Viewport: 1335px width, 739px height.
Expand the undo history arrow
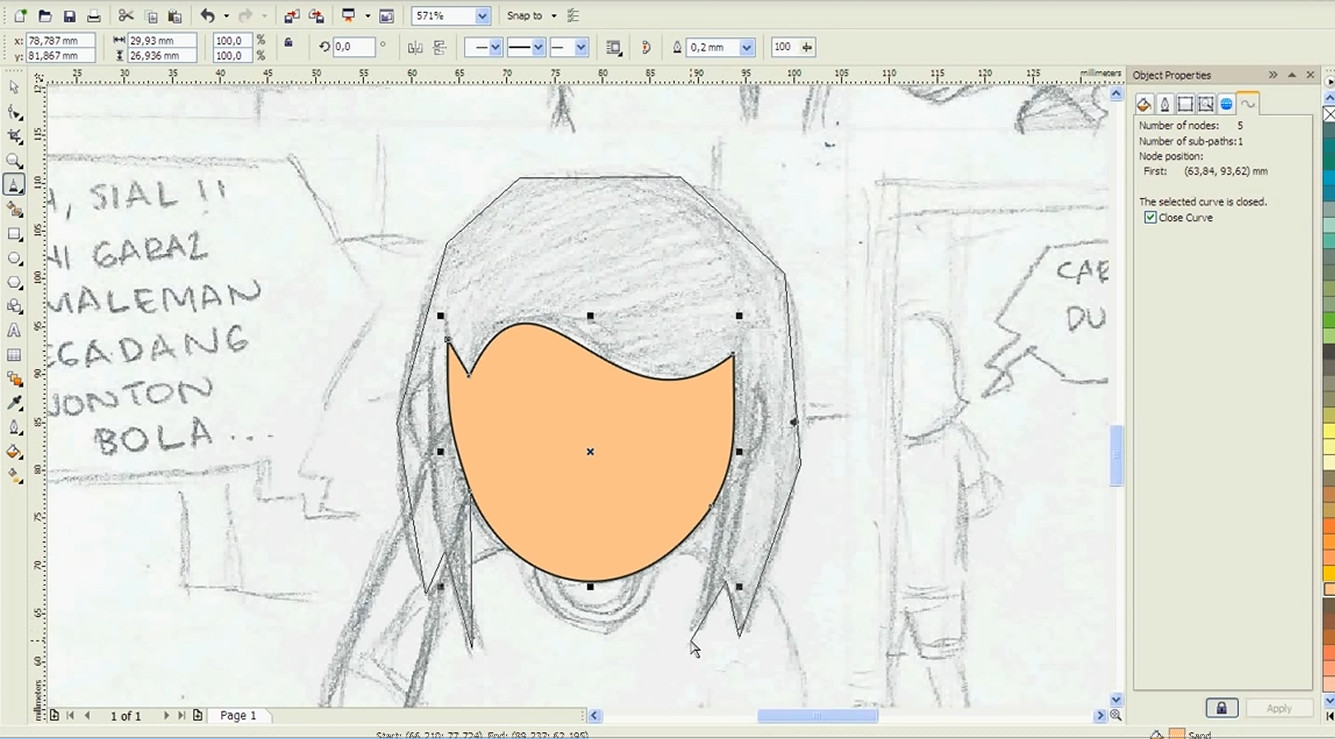click(226, 16)
